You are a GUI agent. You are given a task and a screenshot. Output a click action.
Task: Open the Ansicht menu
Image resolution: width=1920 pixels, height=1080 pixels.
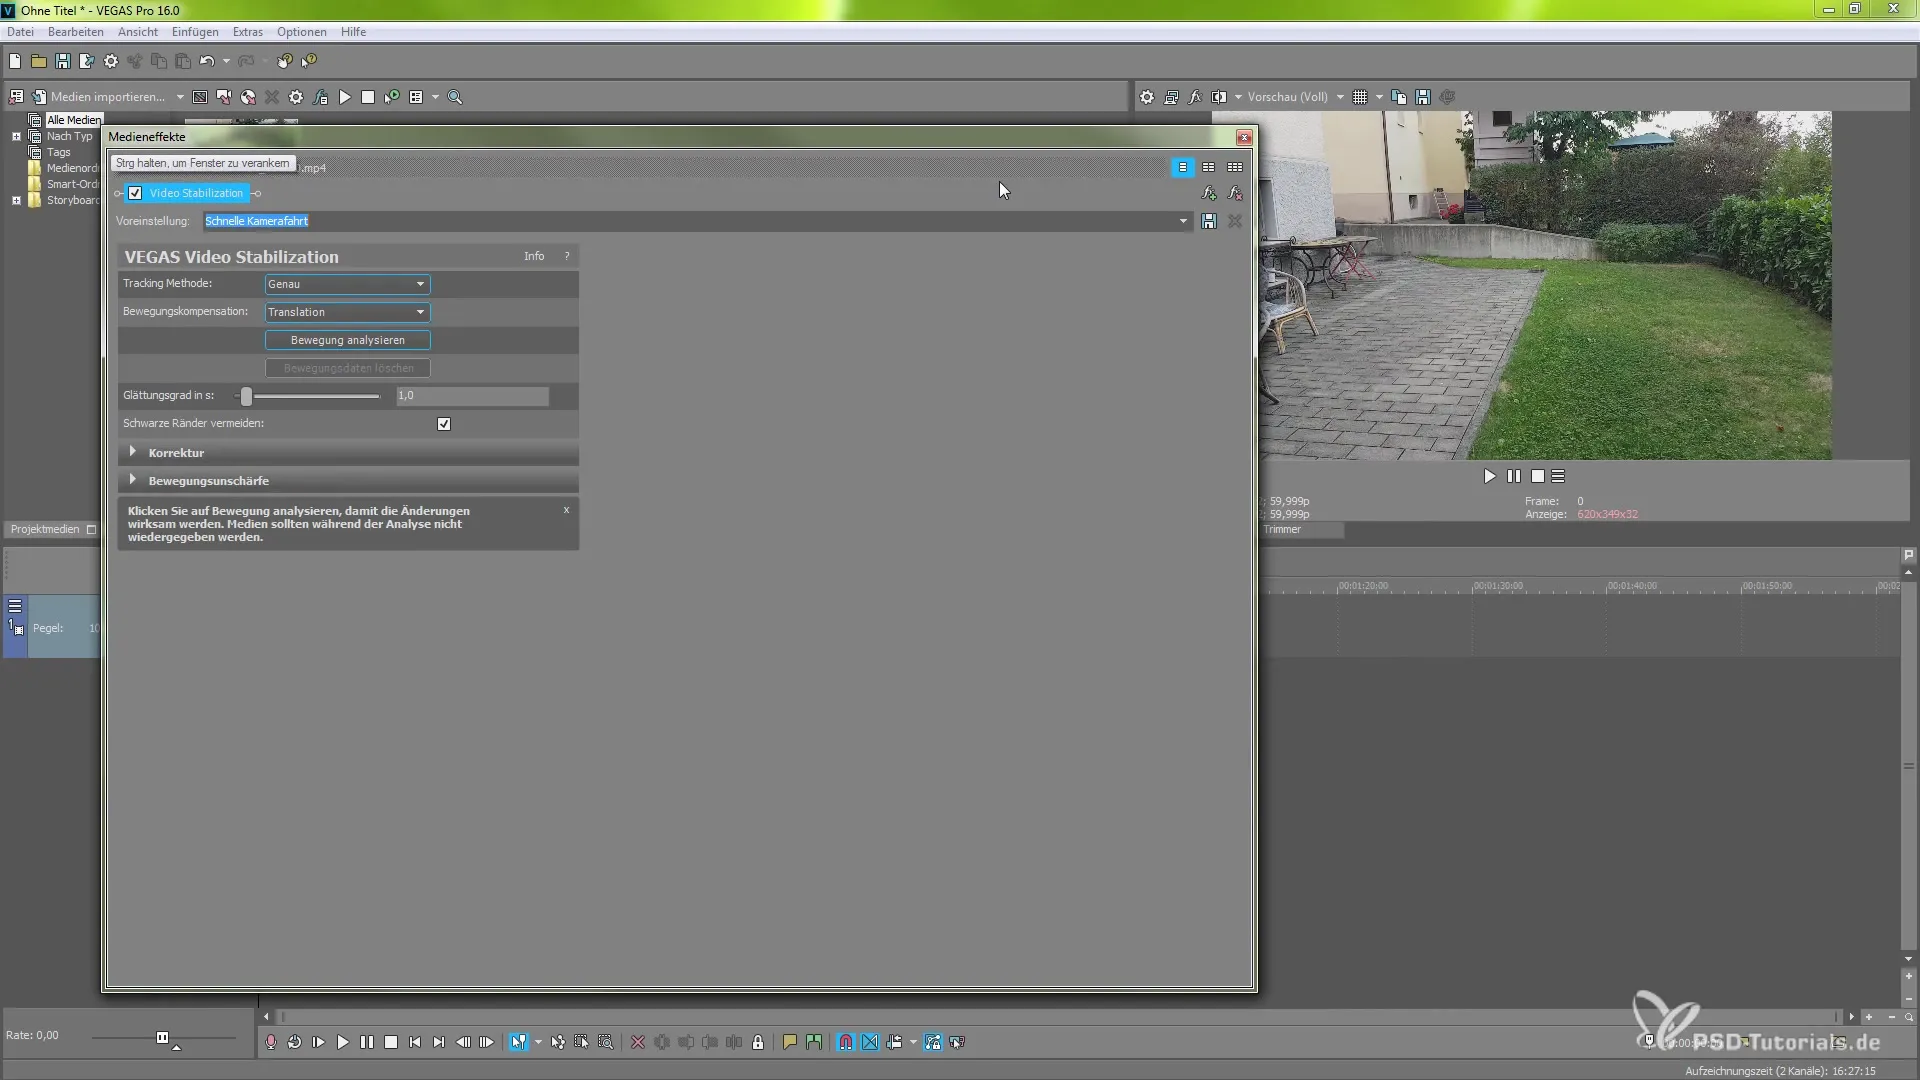pos(138,32)
